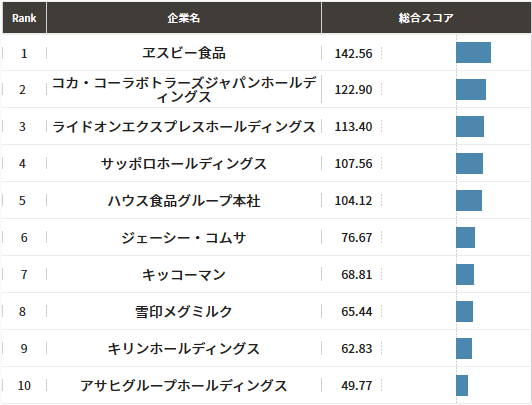This screenshot has height=405, width=532.
Task: Open コカ・コーラボトラーズジャパンホールディングス entry
Action: coord(184,90)
